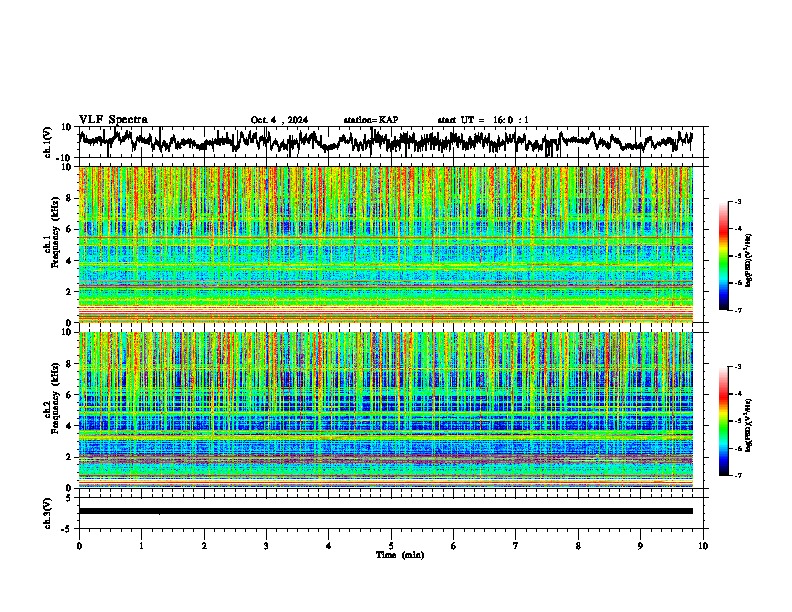
Task: Click the ch.1 "Frequency (kHz)" axis label
Action: 55,233
